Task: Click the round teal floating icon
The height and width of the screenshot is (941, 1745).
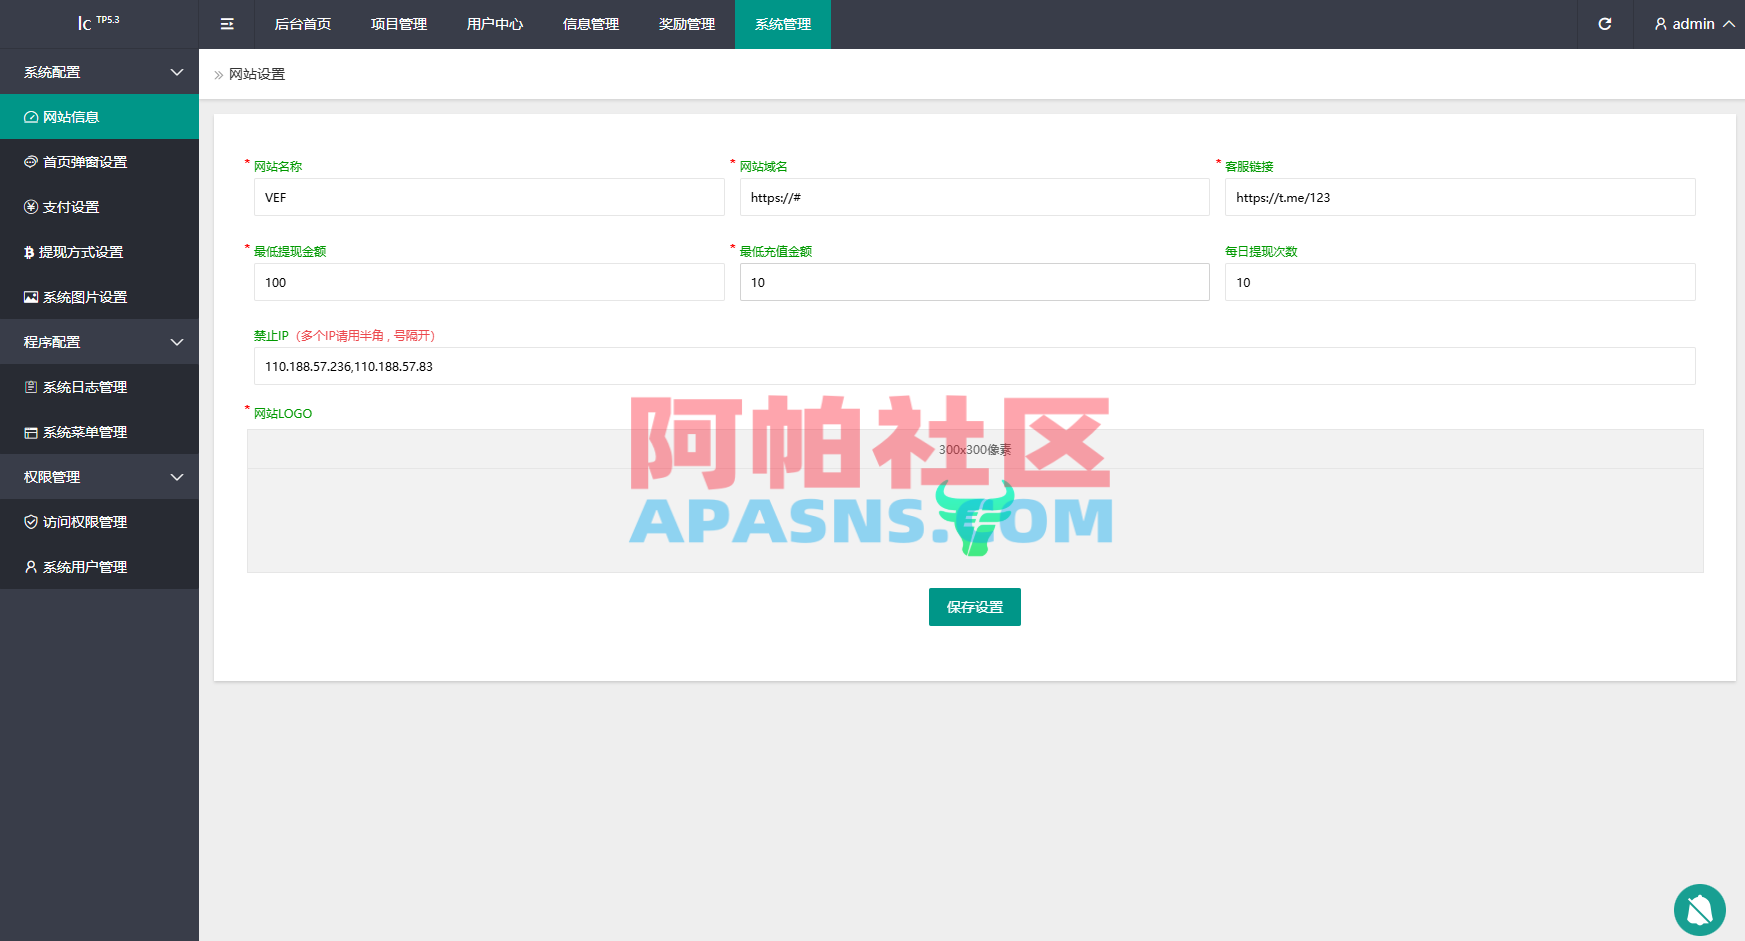Action: 1700,910
